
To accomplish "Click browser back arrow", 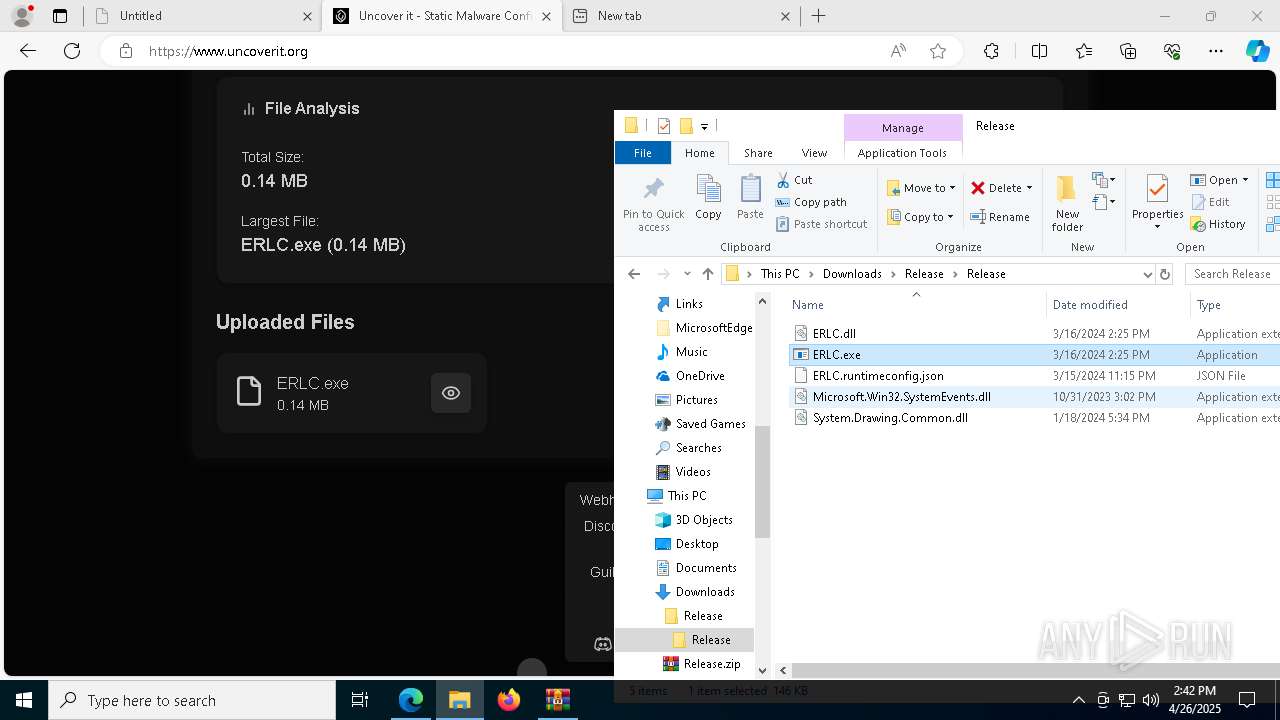I will pos(28,51).
